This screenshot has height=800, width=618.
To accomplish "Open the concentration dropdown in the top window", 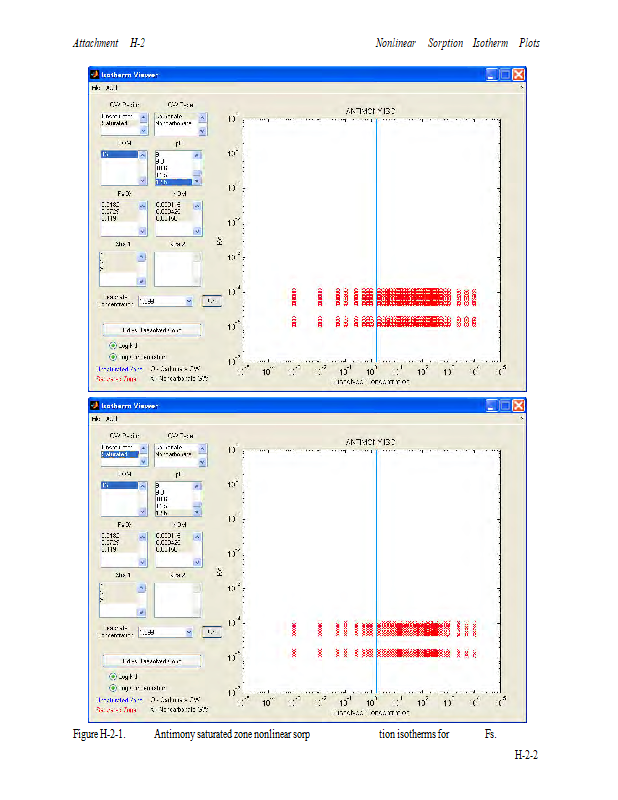I will (x=187, y=300).
